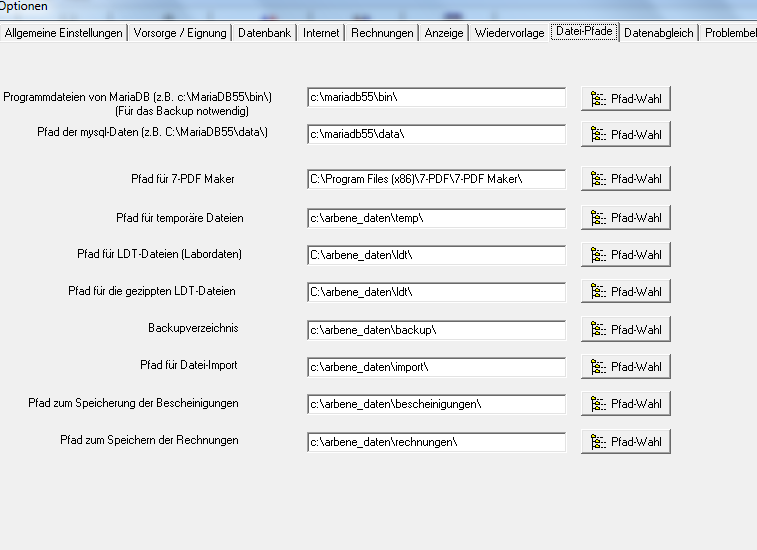Click folder-tree icon beside mysql data path
The width and height of the screenshot is (757, 550).
[599, 135]
